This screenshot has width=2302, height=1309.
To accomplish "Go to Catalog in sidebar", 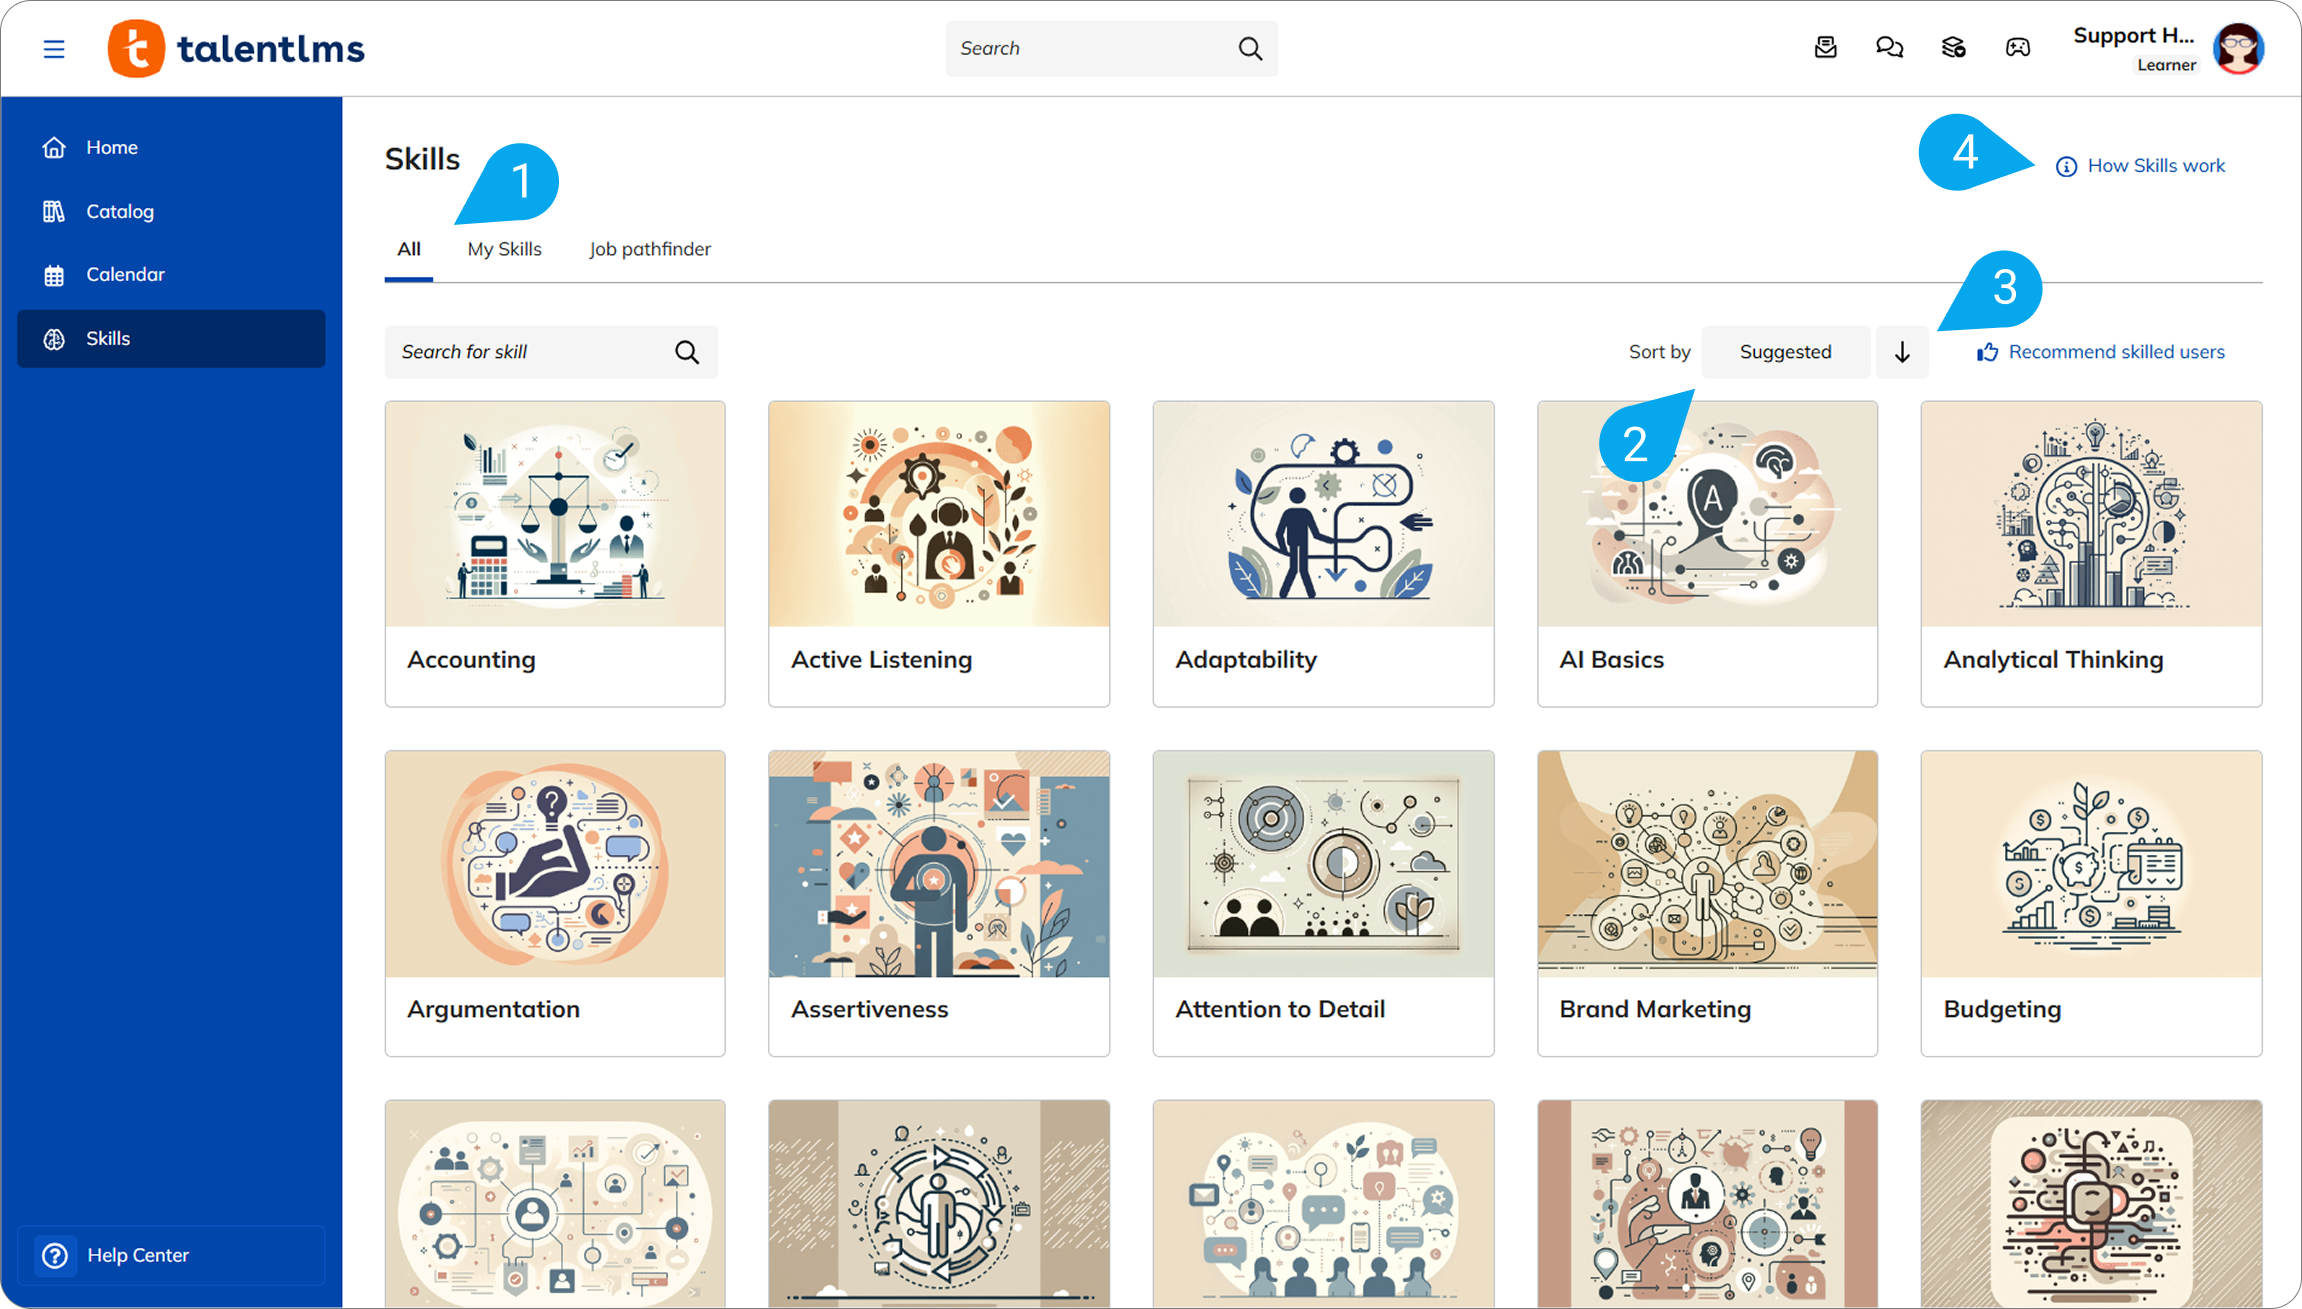I will [x=120, y=211].
